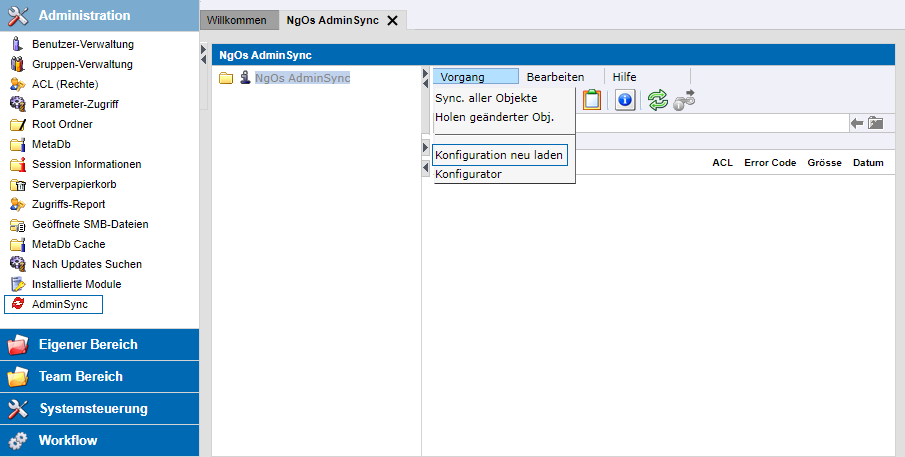Open the Bearbeiten menu
Viewport: 905px width, 457px height.
click(x=555, y=77)
